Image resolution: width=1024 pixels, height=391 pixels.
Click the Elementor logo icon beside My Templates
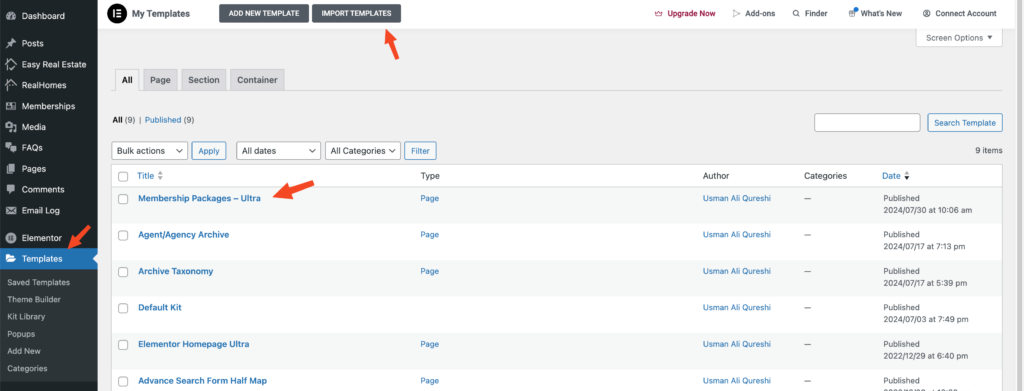pos(117,13)
